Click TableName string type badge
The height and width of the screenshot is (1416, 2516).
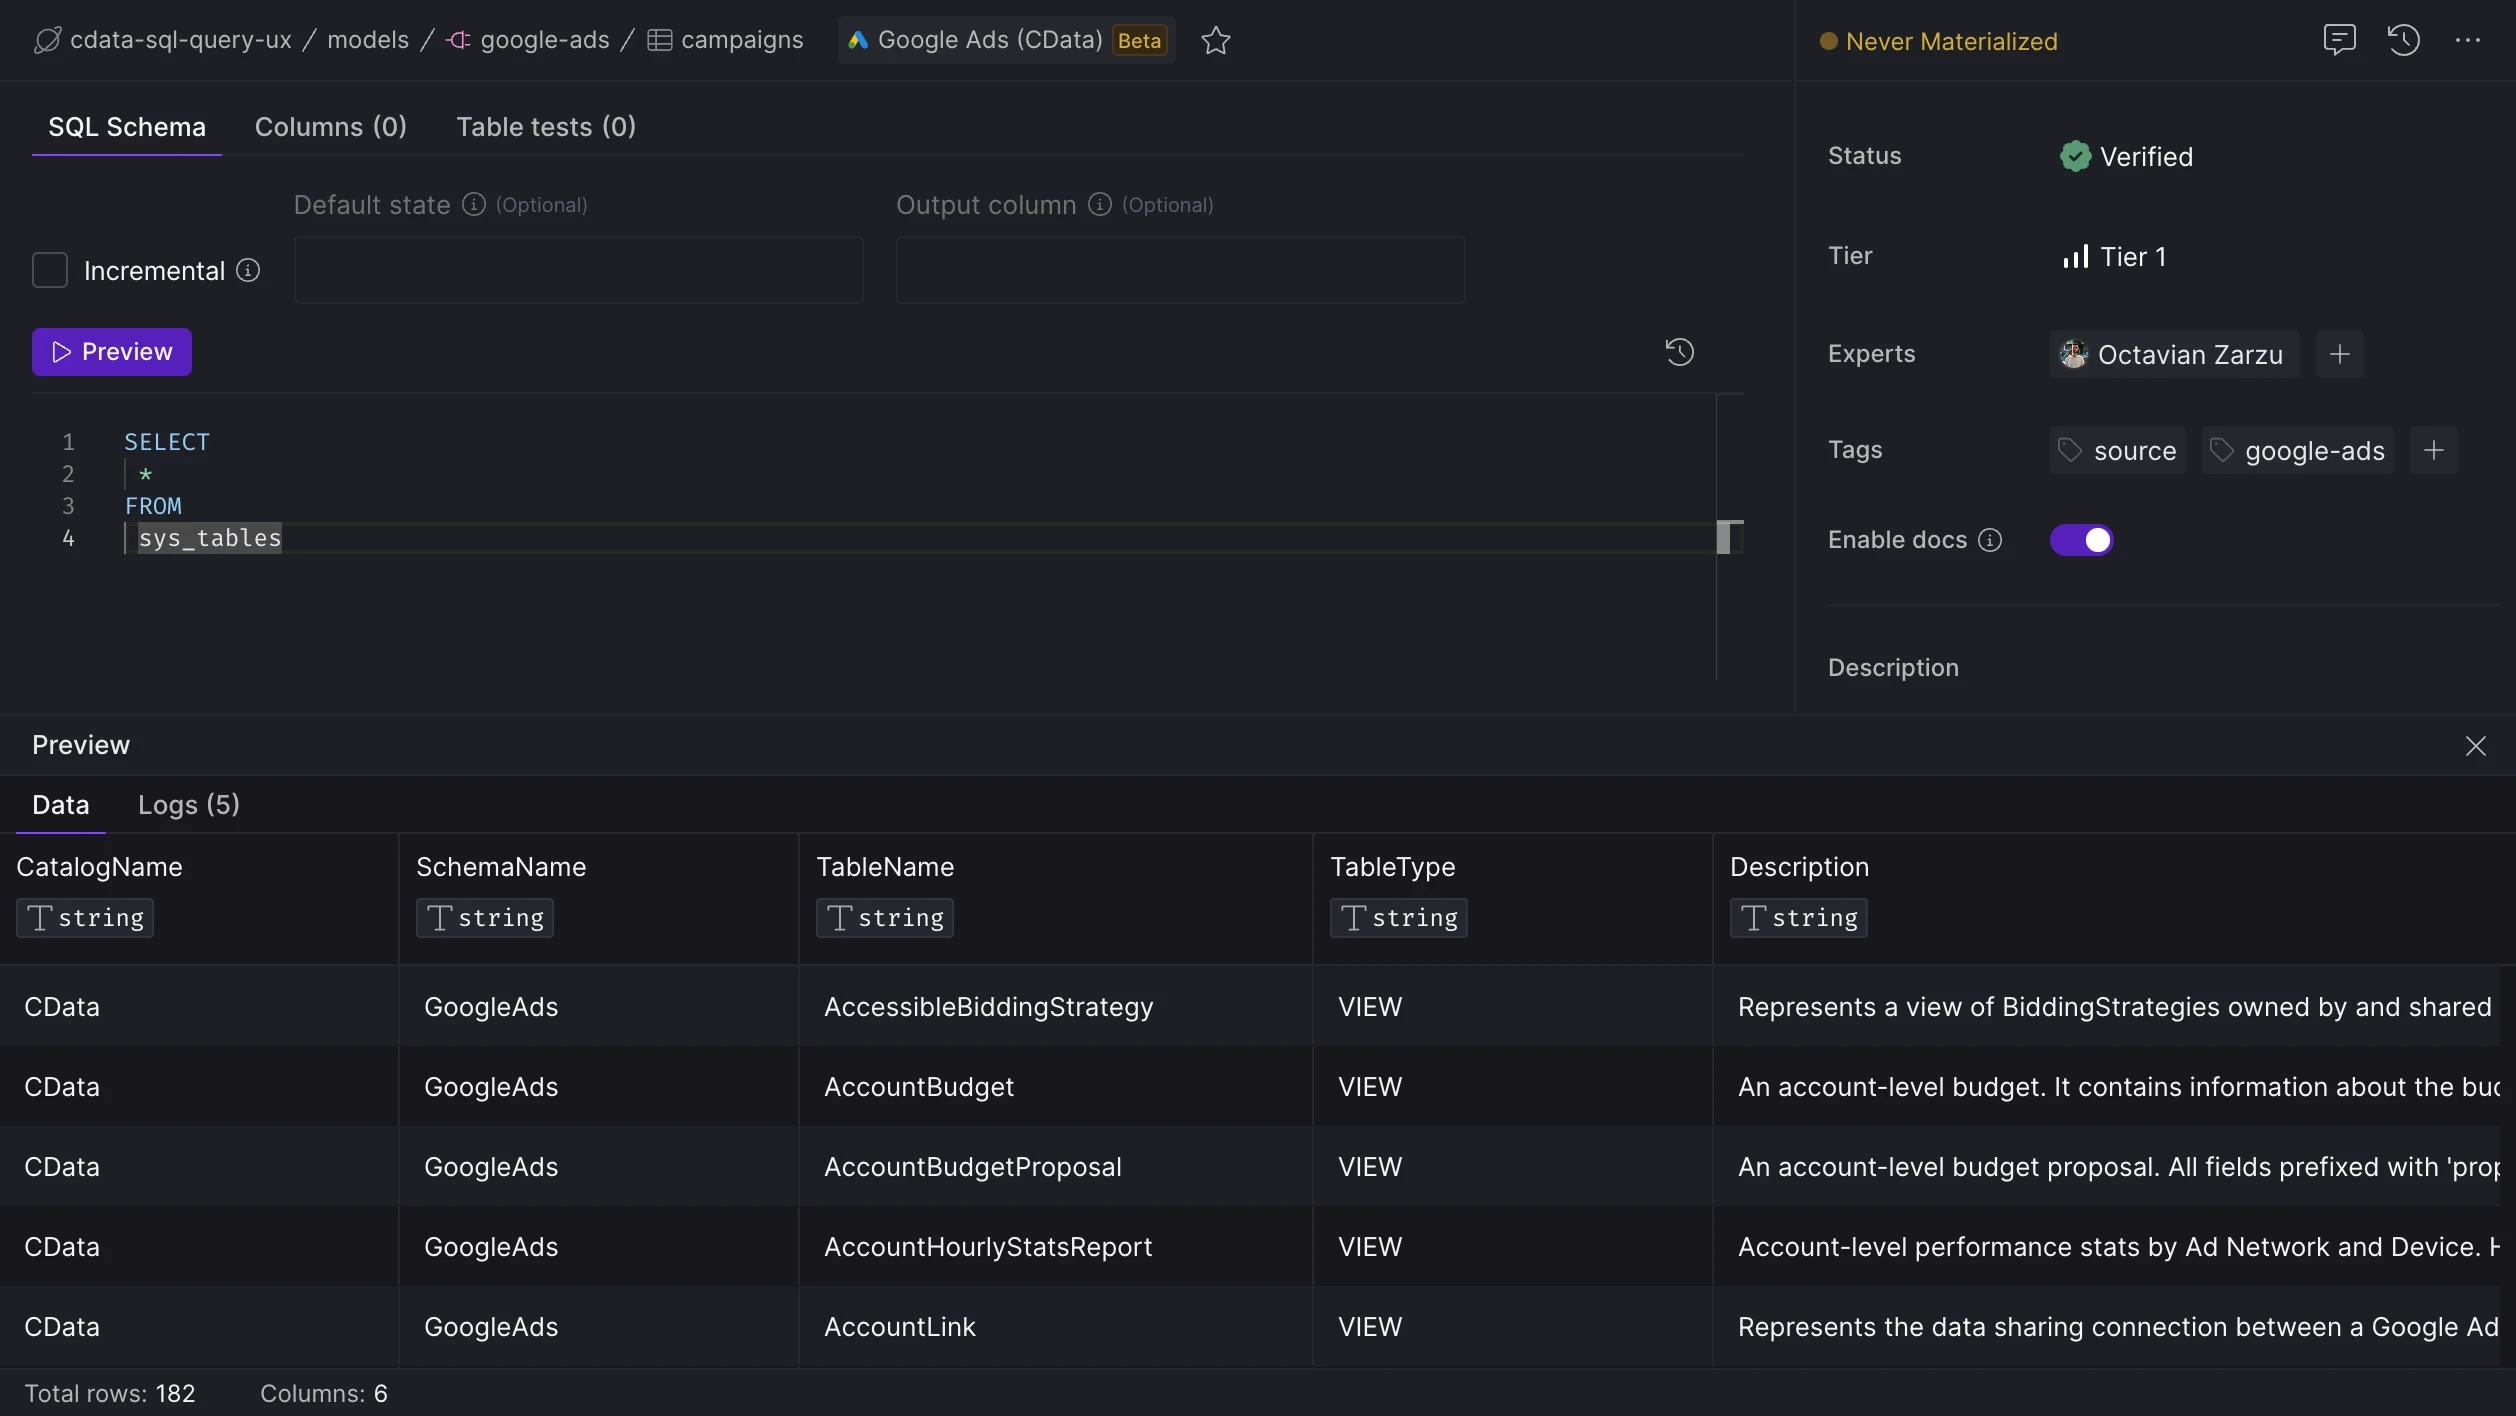[885, 918]
